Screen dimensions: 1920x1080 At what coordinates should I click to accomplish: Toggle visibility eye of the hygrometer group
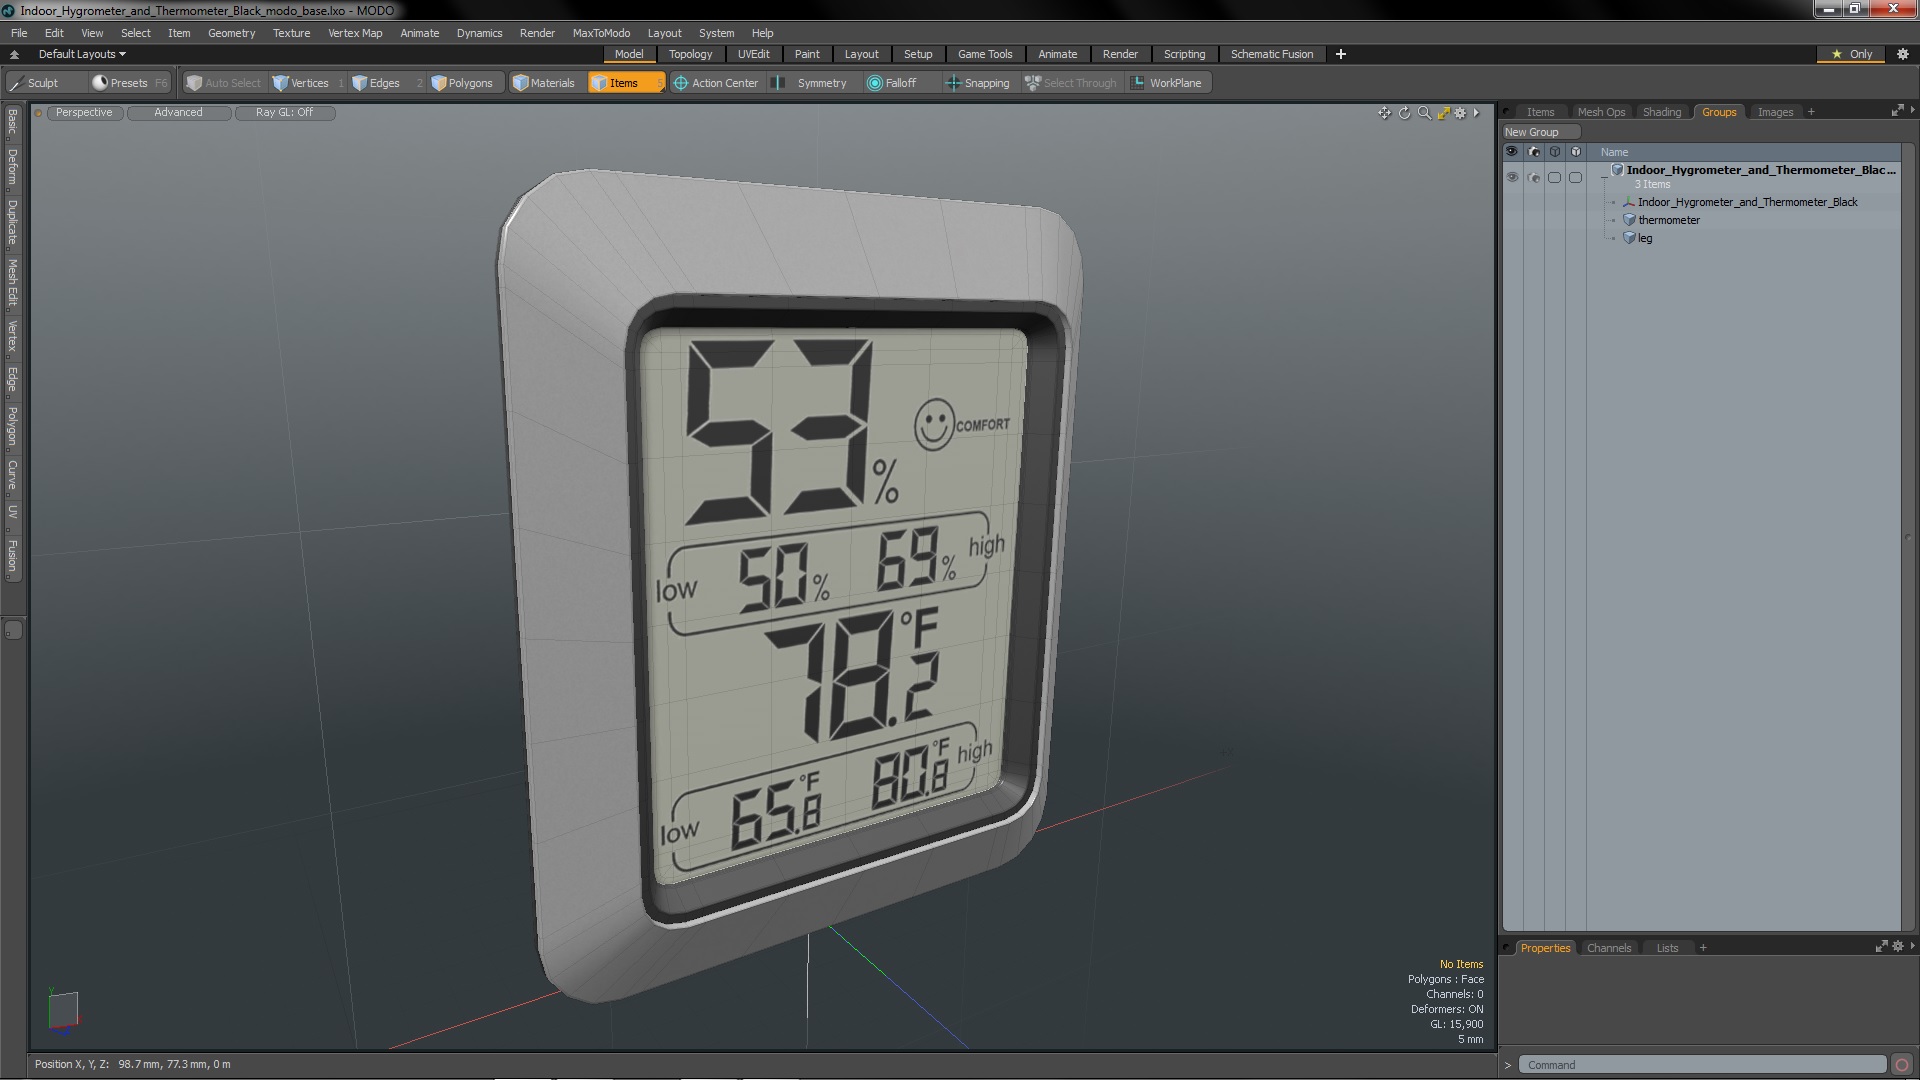1512,177
